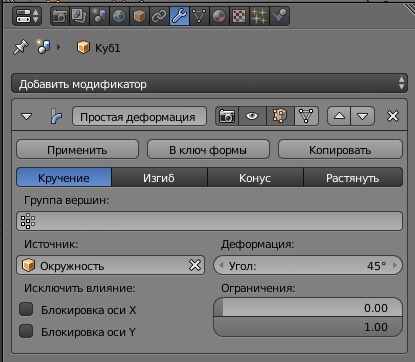Select the Изгиб deform mode

coord(159,177)
